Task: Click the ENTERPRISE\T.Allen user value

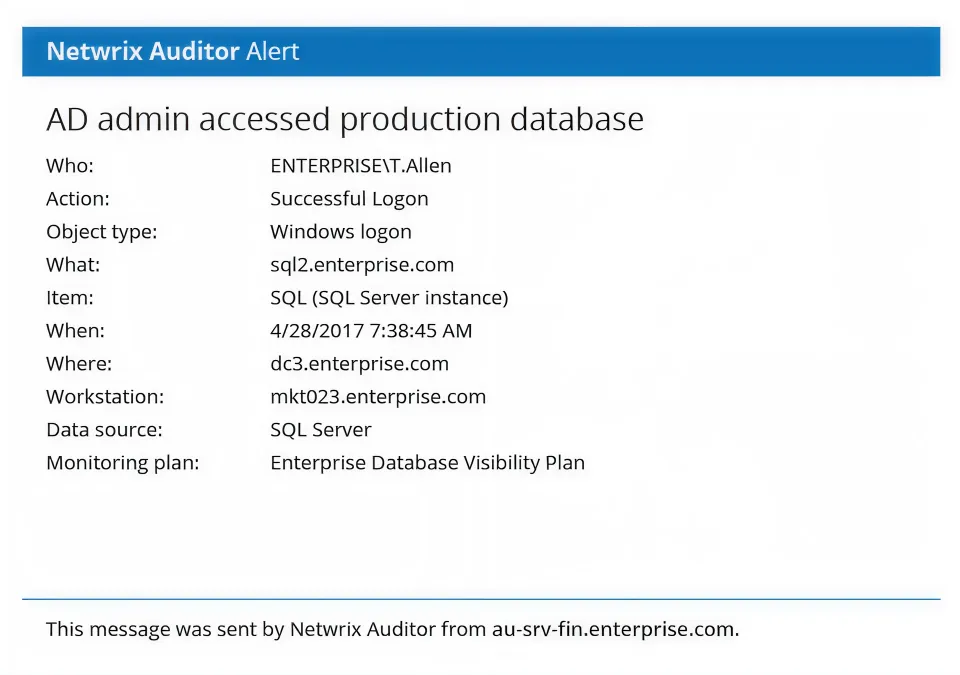Action: click(360, 166)
